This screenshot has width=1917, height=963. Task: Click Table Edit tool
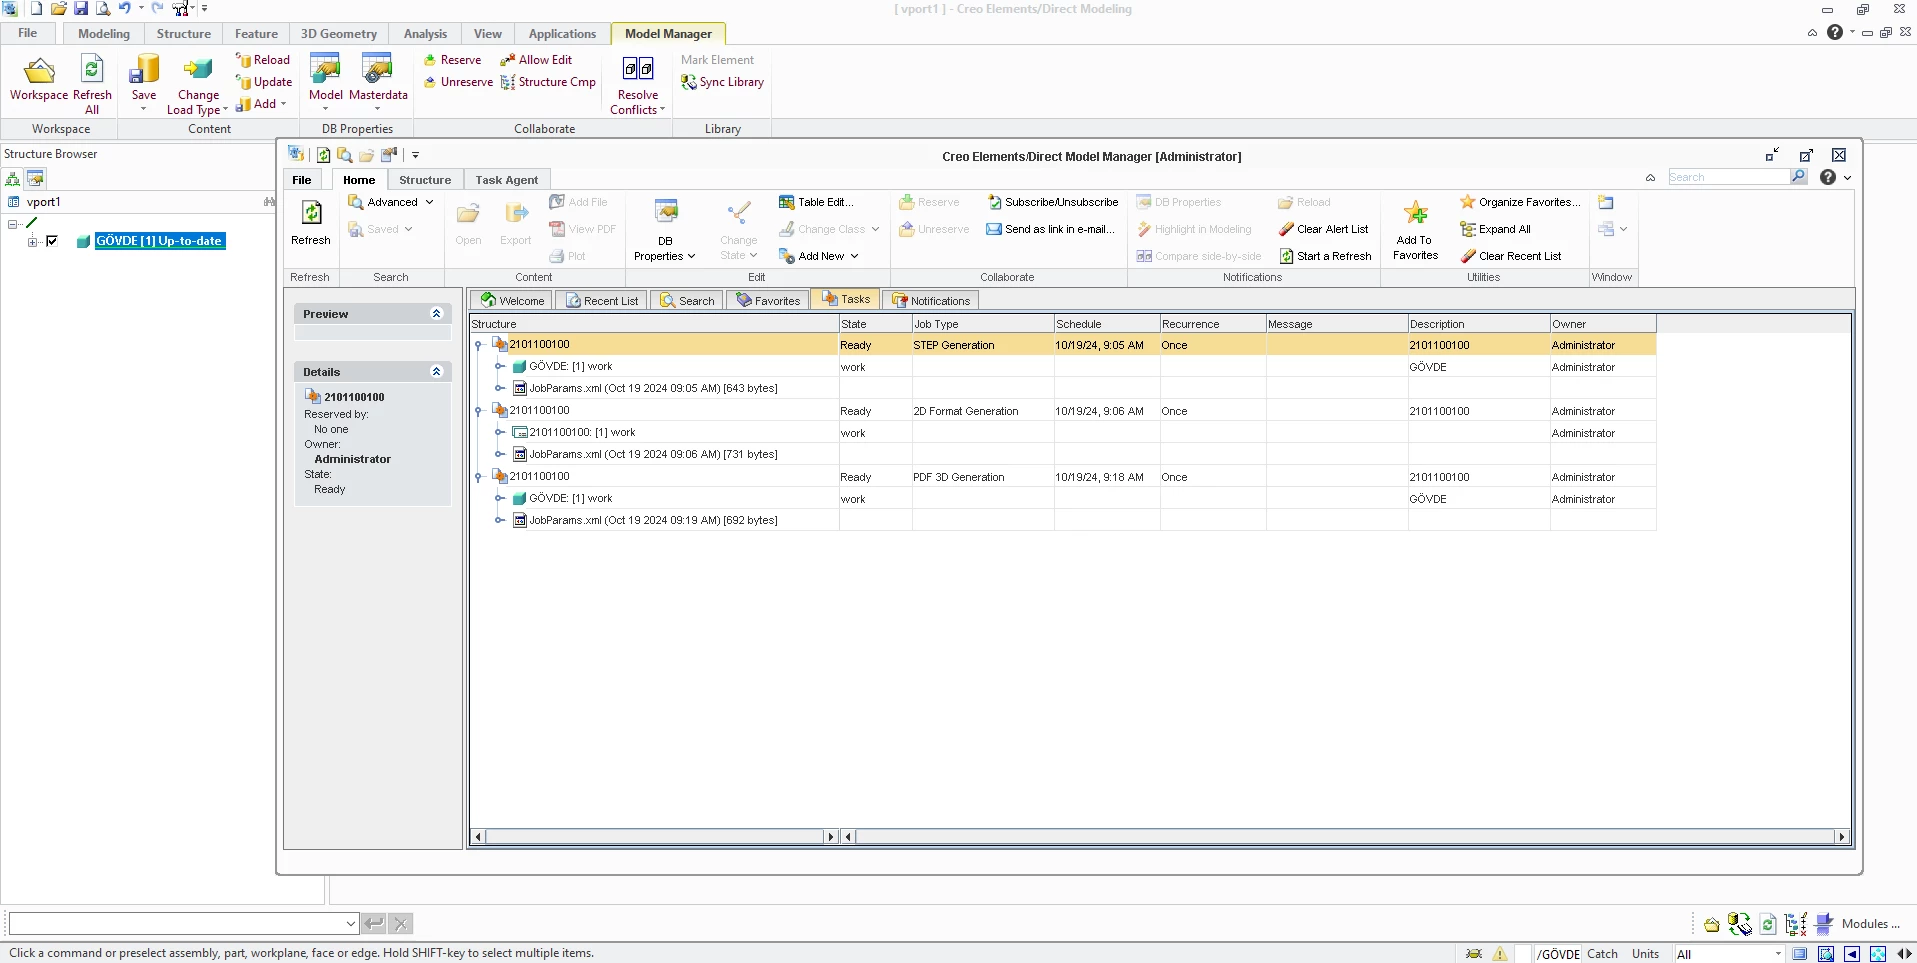coord(816,202)
